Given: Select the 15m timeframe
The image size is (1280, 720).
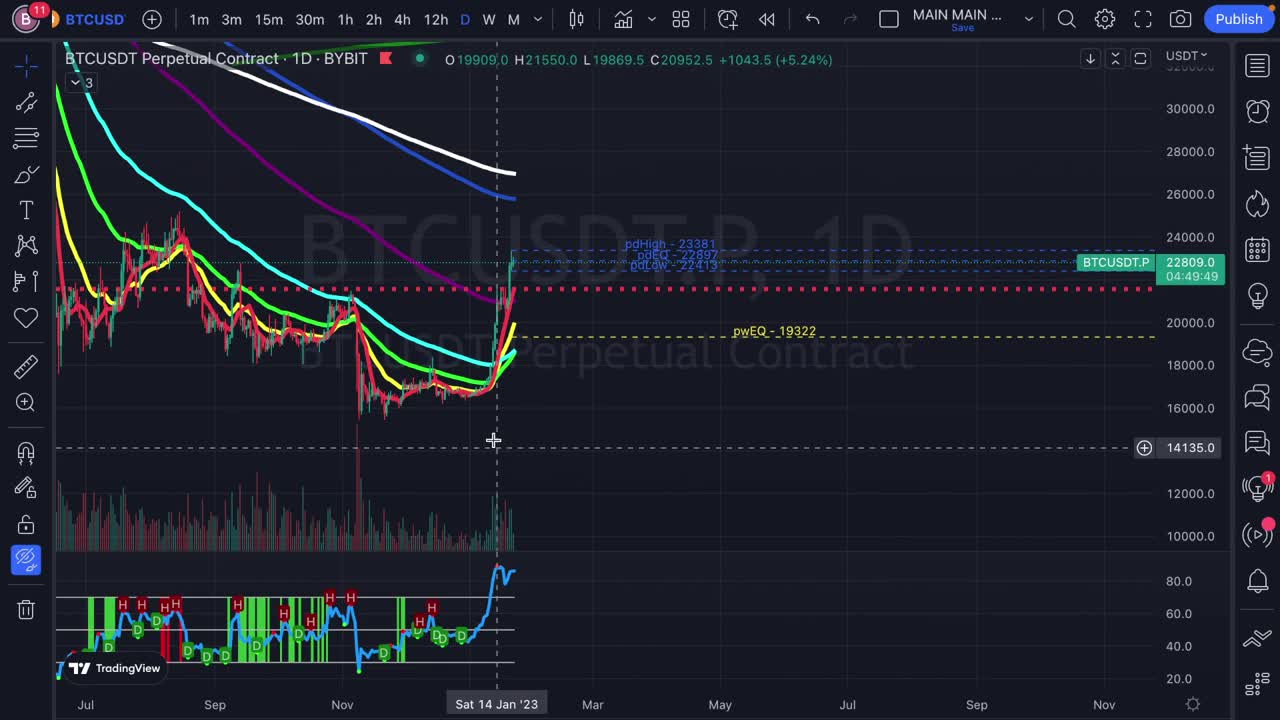Looking at the screenshot, I should coord(268,19).
